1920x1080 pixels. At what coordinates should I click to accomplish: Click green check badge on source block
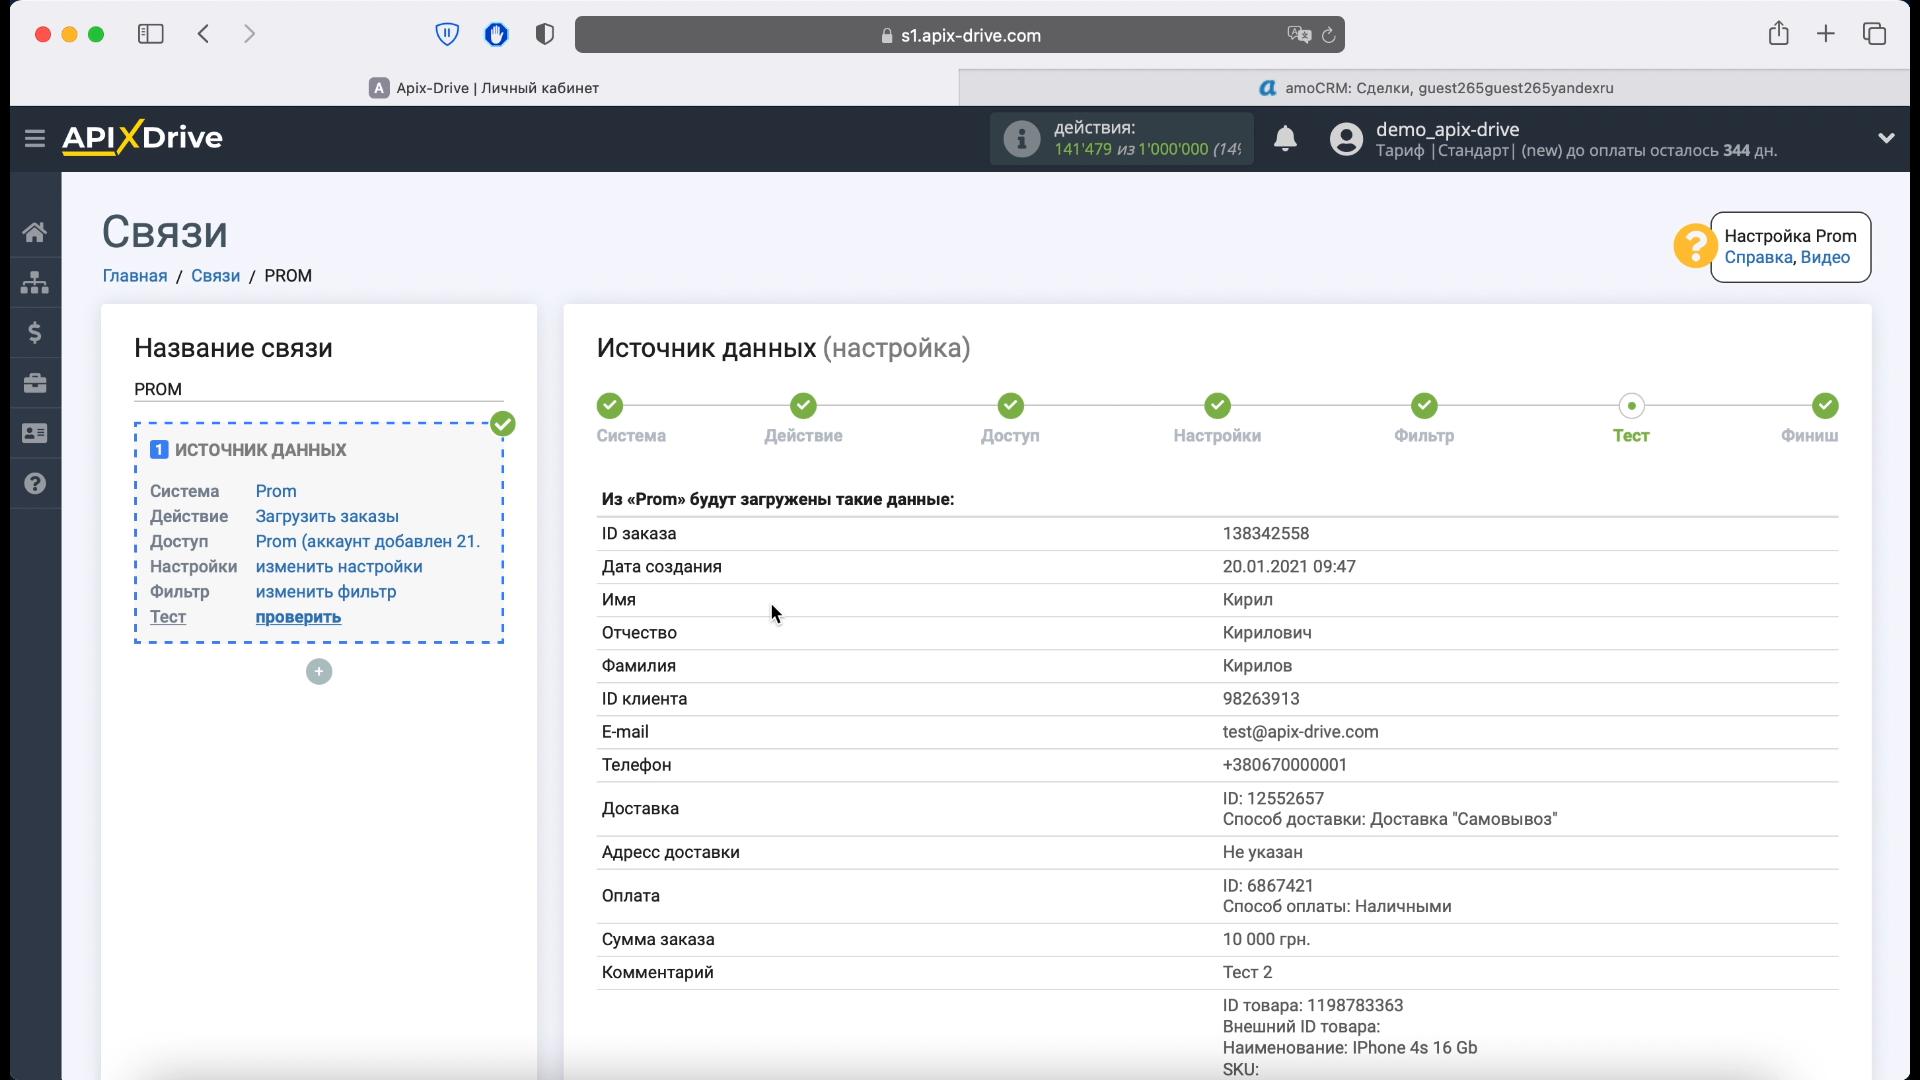[503, 424]
